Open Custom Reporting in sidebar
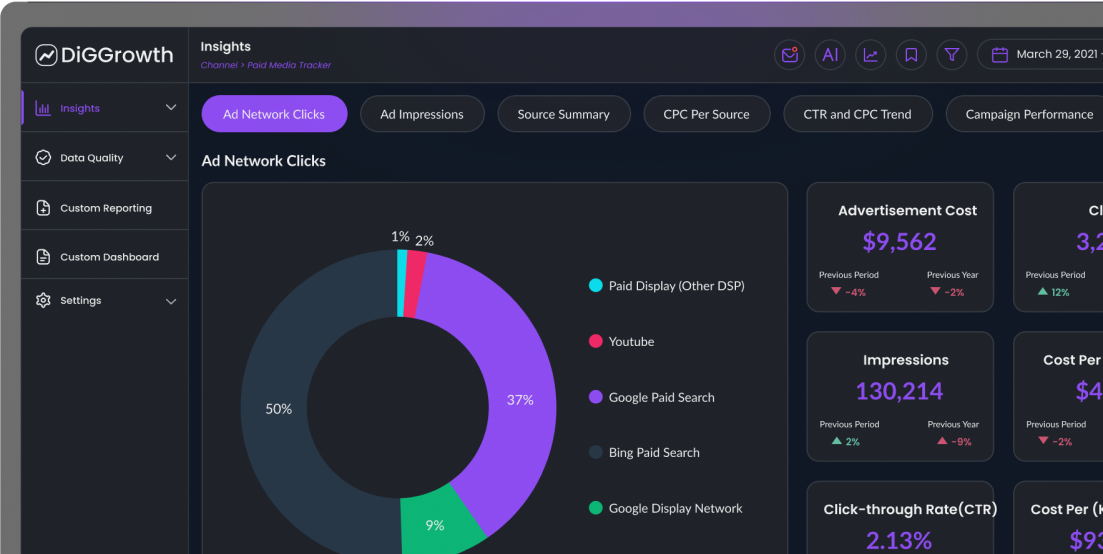 click(x=105, y=208)
